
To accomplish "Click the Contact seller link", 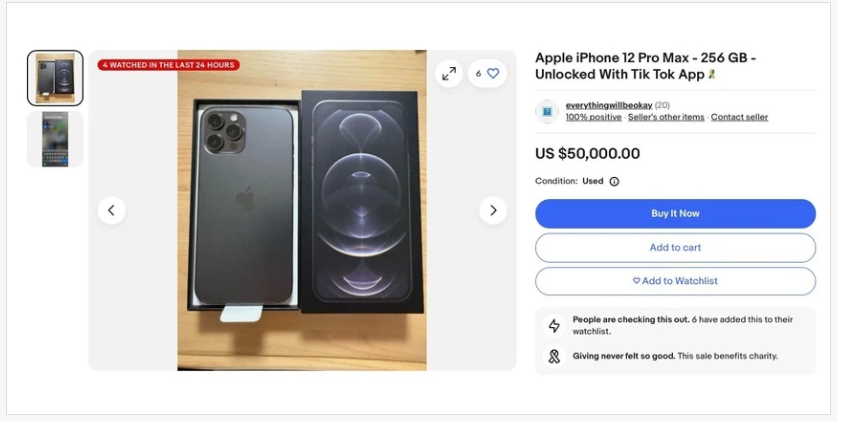I will pyautogui.click(x=739, y=117).
